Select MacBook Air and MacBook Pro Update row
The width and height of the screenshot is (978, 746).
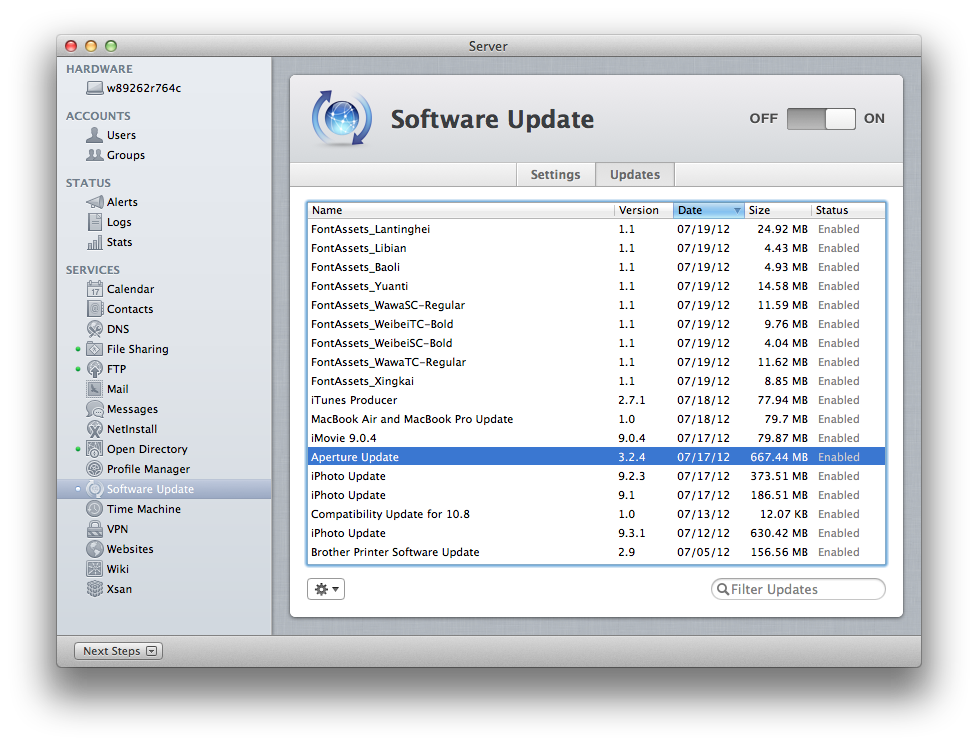click(596, 419)
